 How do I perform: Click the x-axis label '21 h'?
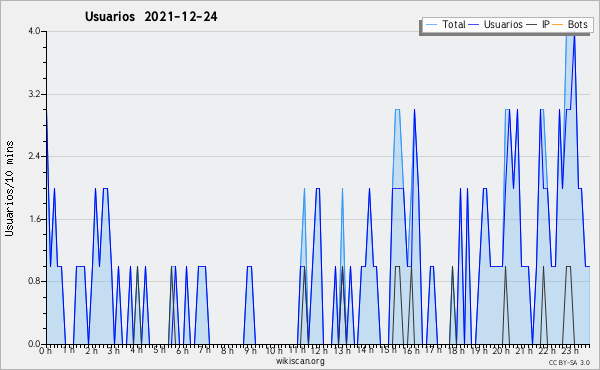pos(524,351)
